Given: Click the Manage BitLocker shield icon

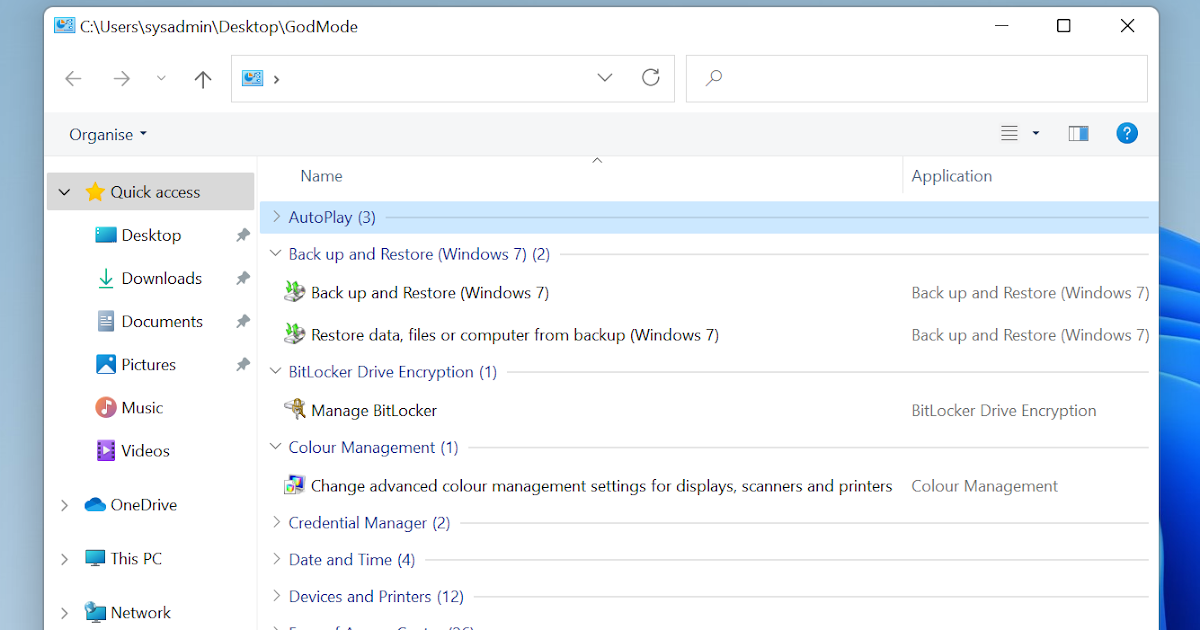Looking at the screenshot, I should tap(296, 410).
